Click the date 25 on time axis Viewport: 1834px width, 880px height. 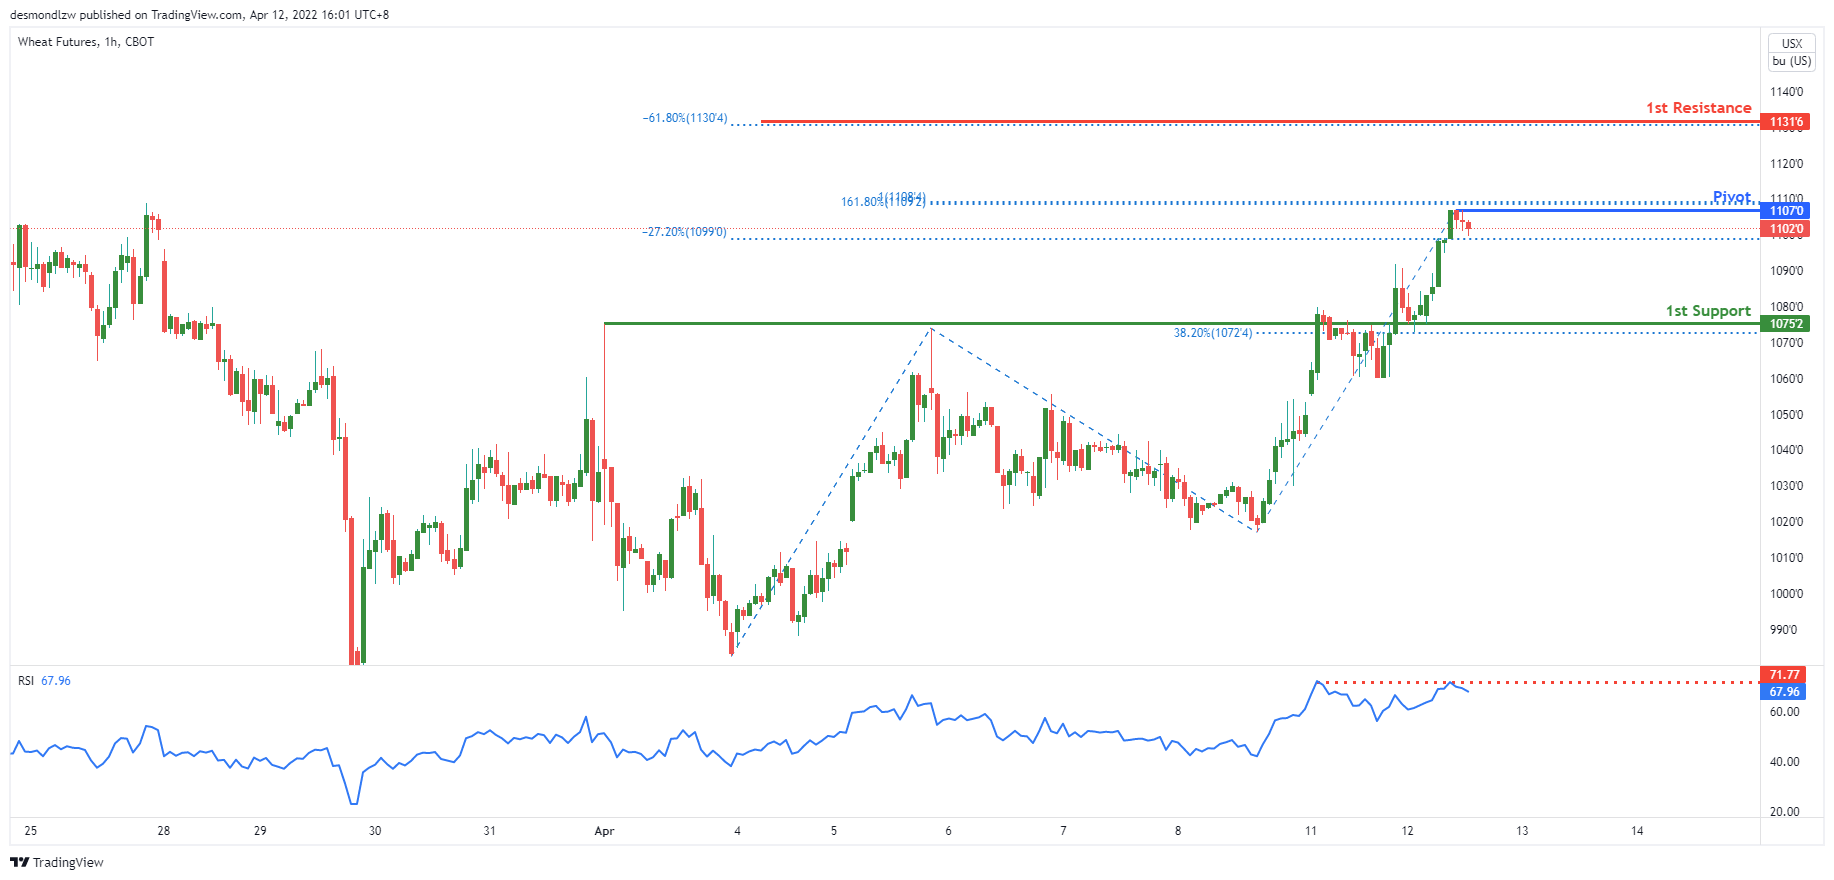(31, 831)
